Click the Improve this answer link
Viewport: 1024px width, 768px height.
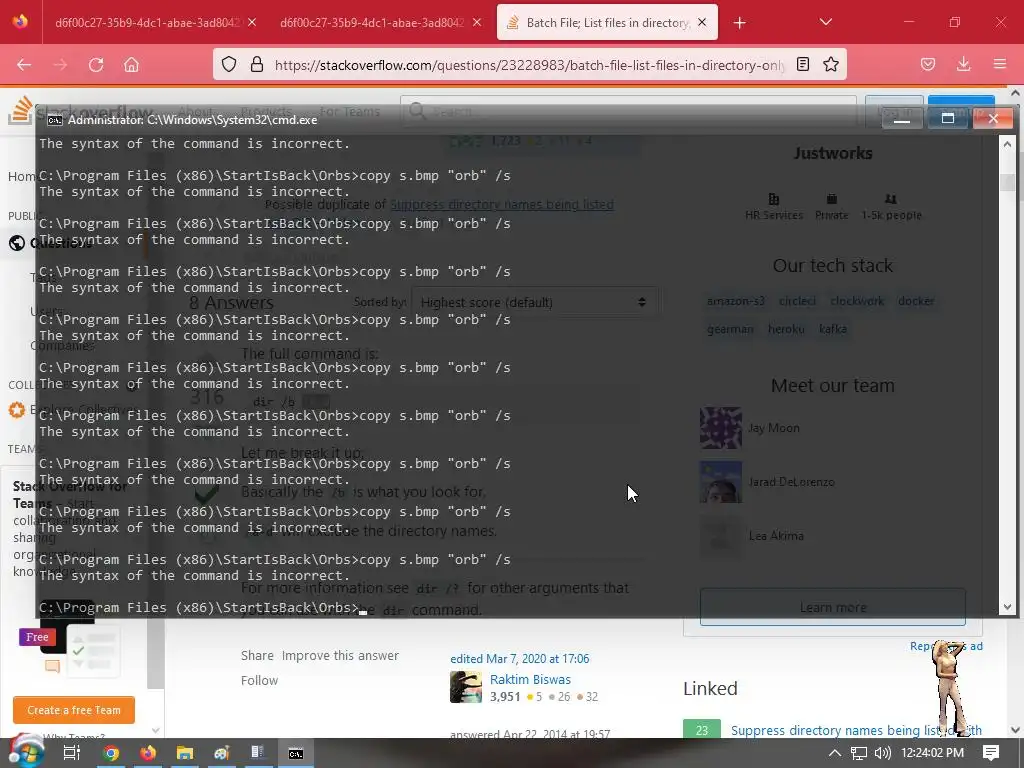[340, 656]
